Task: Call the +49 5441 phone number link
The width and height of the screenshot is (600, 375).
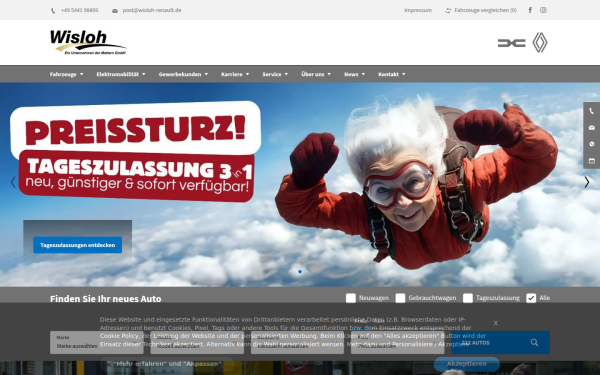Action: tap(79, 10)
